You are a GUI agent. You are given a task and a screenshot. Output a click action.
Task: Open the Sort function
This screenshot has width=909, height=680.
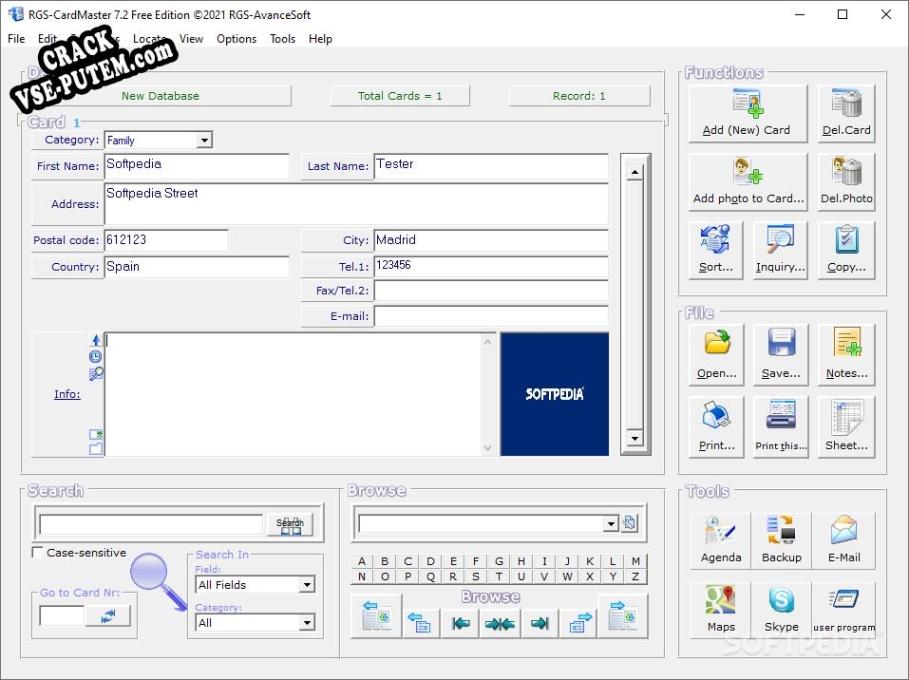click(x=716, y=250)
